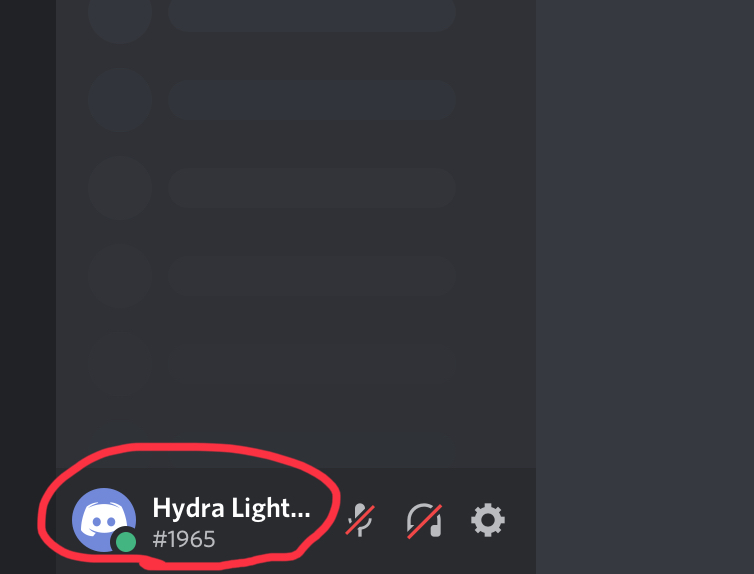Click the empty main chat area on right
The height and width of the screenshot is (574, 754).
coord(645,287)
